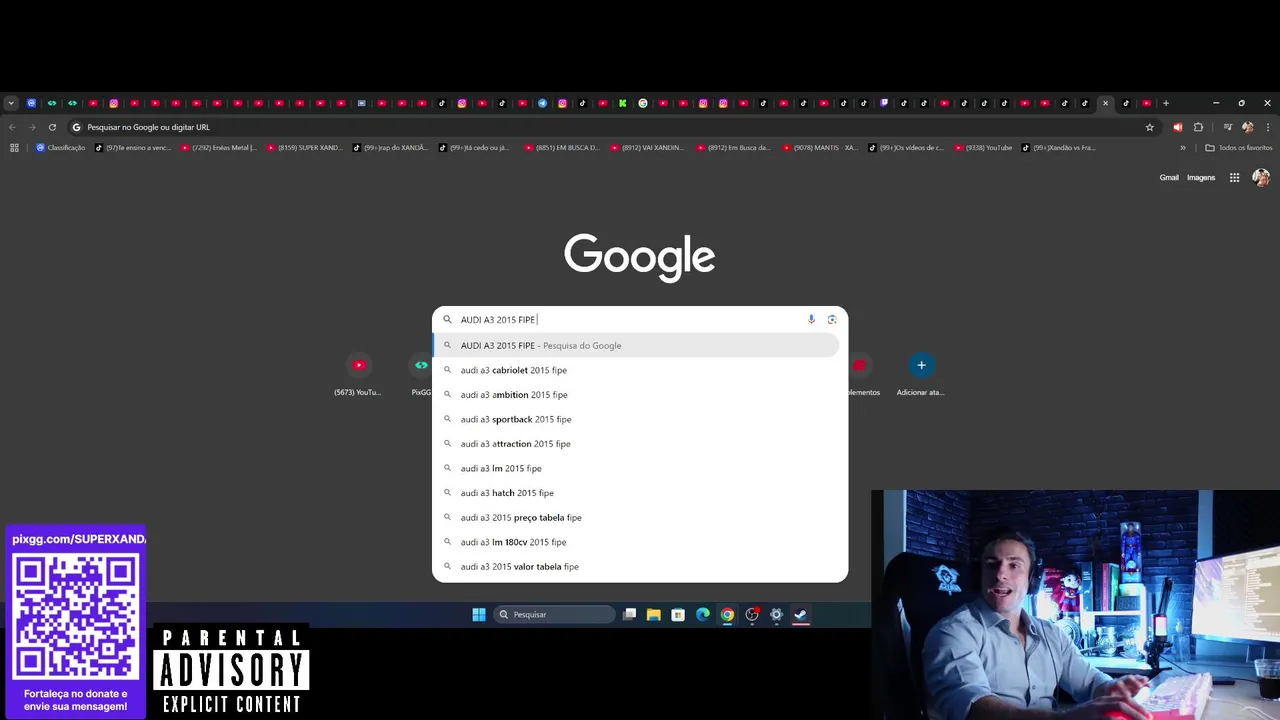Screen dimensions: 1280x720
Task: Reload the current page
Action: point(52,127)
